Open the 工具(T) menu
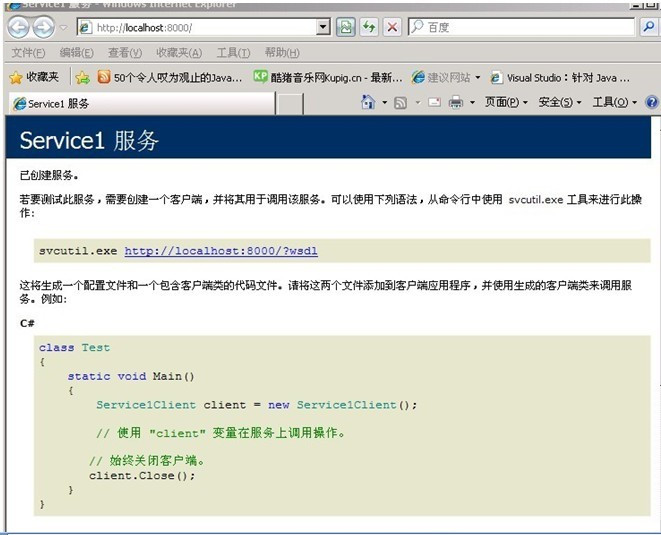 [233, 53]
